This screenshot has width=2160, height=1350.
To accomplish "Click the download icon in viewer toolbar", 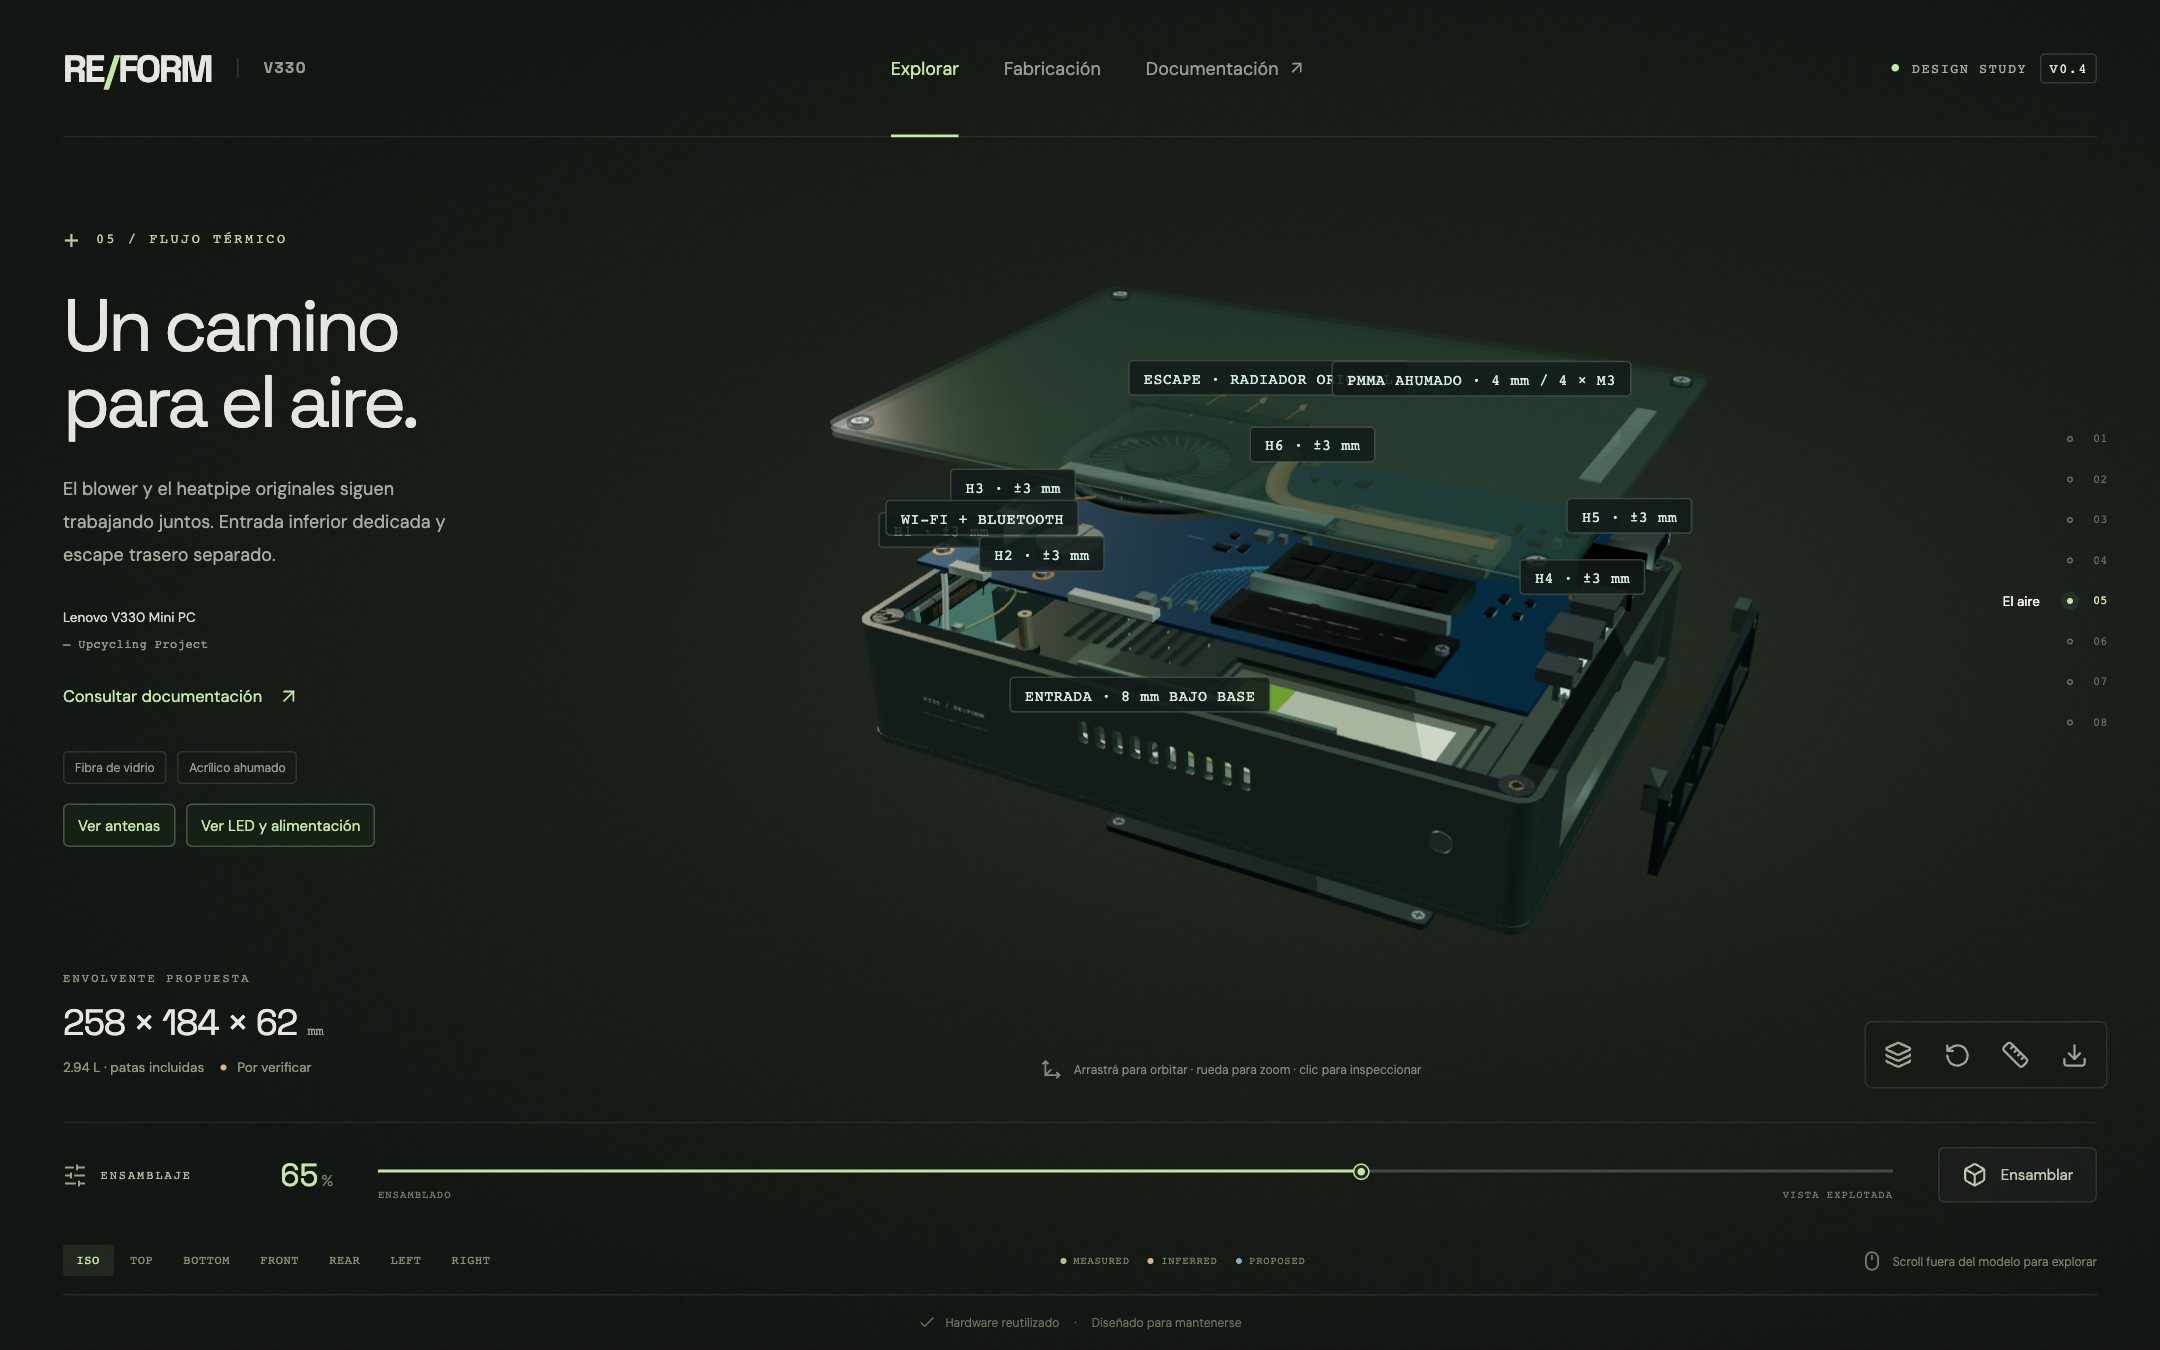I will coord(2074,1054).
